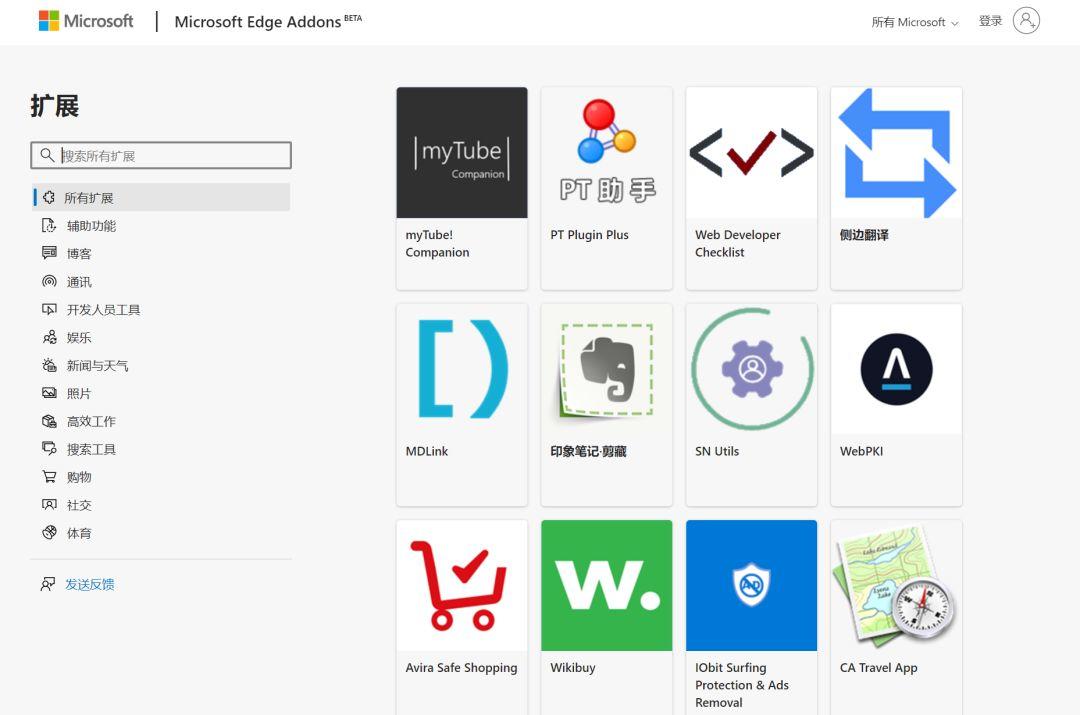Click the developer tools icon beside 开发人员工具
This screenshot has width=1080, height=715.
49,309
